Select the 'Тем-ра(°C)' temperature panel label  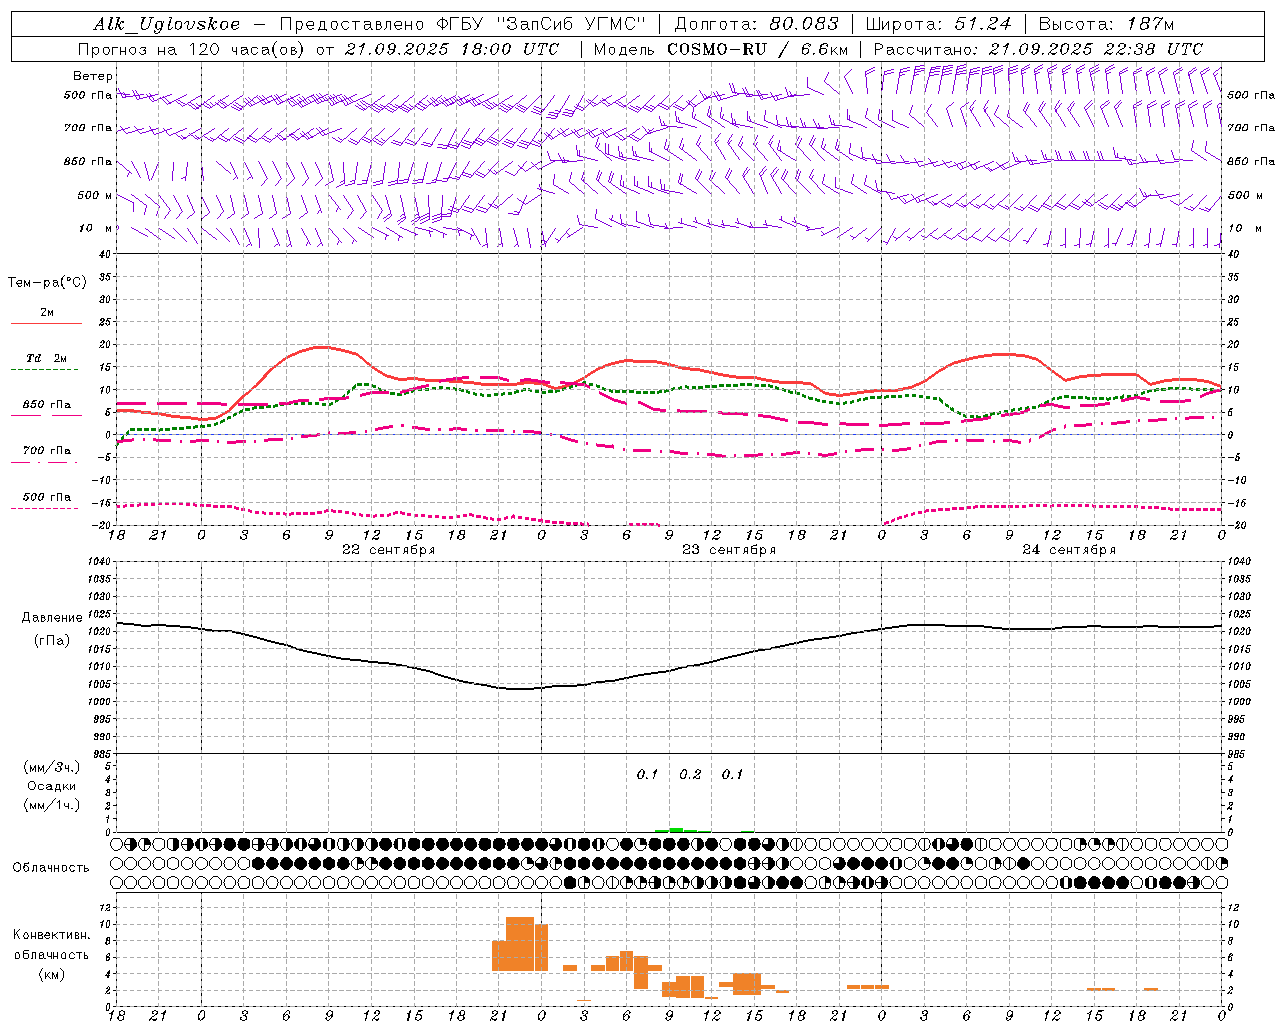click(x=47, y=282)
